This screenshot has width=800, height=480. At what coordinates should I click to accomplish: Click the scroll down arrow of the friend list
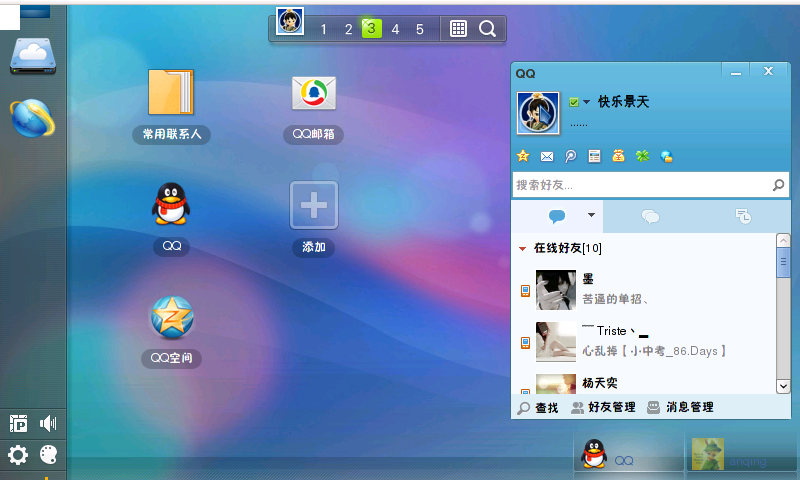(783, 386)
